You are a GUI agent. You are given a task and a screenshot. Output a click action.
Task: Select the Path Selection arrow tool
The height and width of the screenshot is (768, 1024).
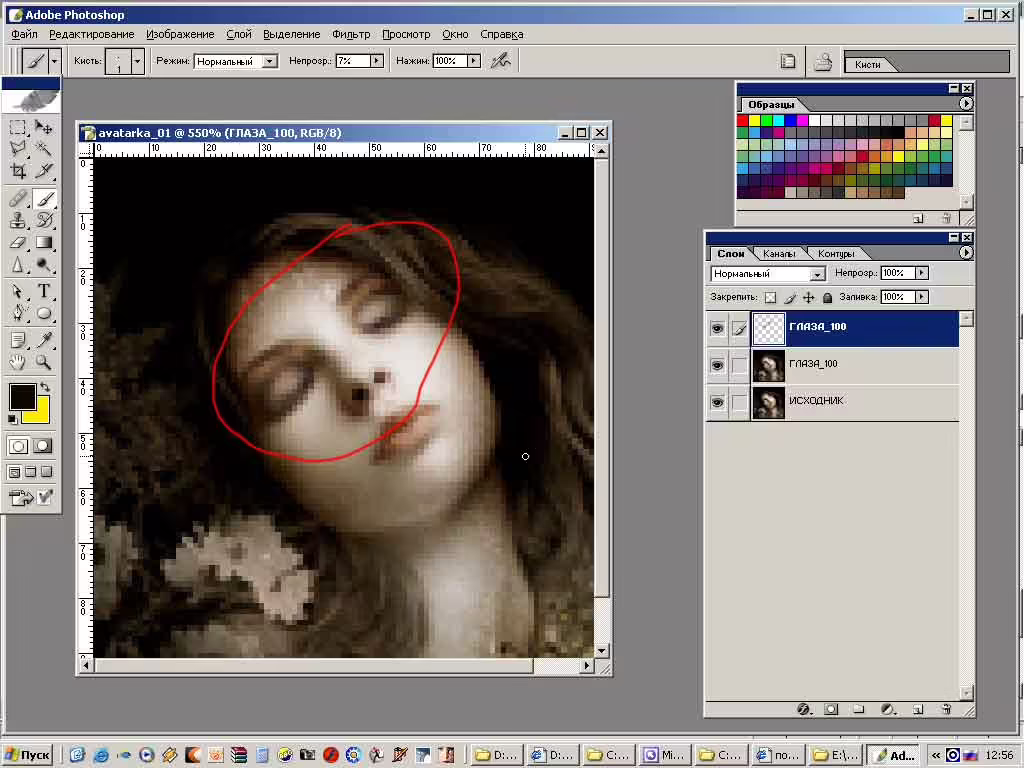(18, 291)
